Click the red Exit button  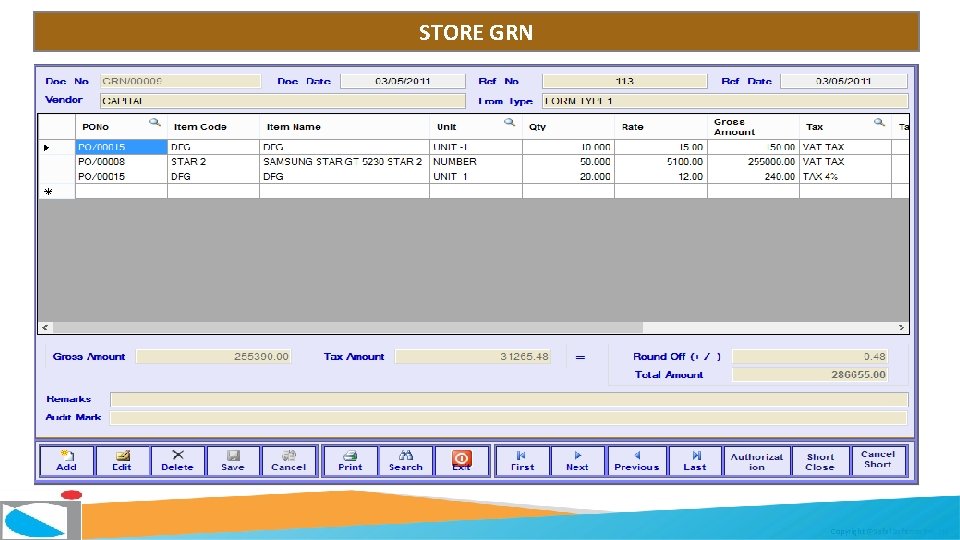point(462,461)
